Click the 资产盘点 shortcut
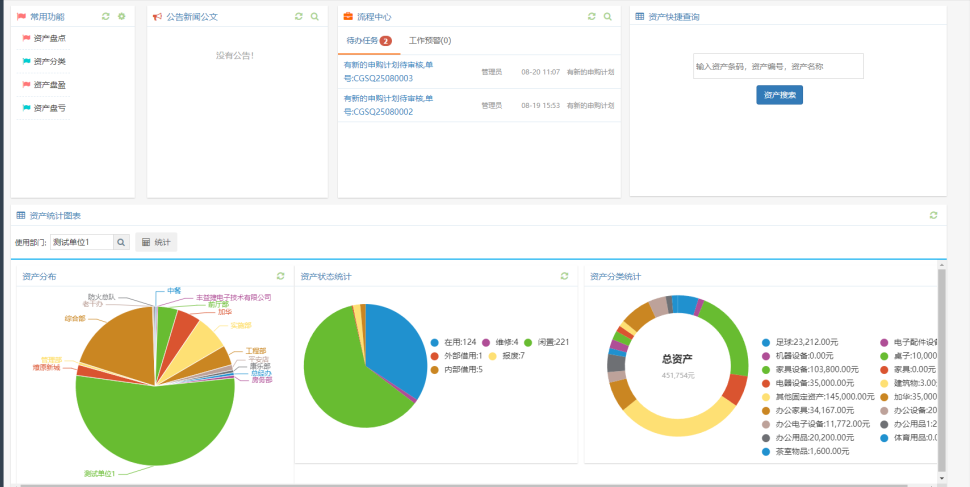The image size is (970, 487). pyautogui.click(x=48, y=38)
